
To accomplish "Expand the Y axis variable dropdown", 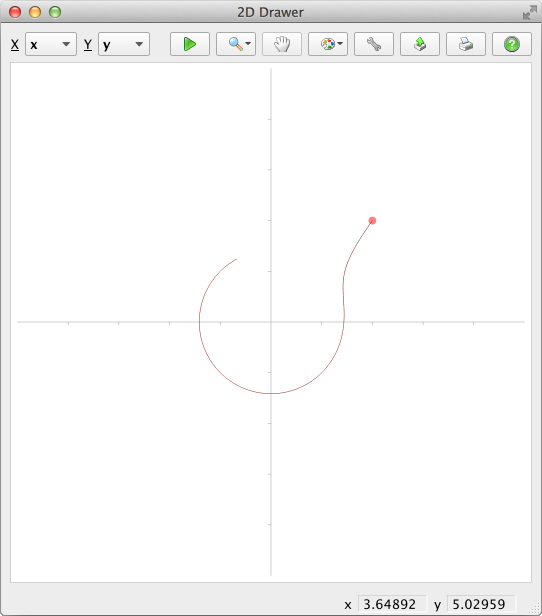I will [x=124, y=44].
